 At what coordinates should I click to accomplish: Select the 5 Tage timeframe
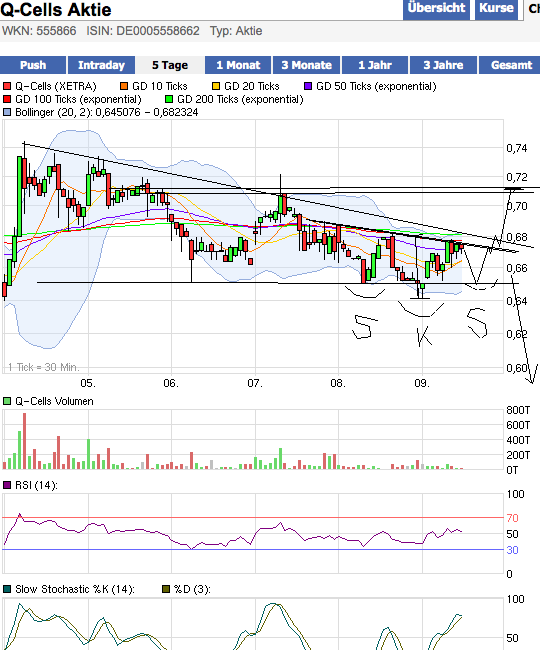(x=170, y=65)
